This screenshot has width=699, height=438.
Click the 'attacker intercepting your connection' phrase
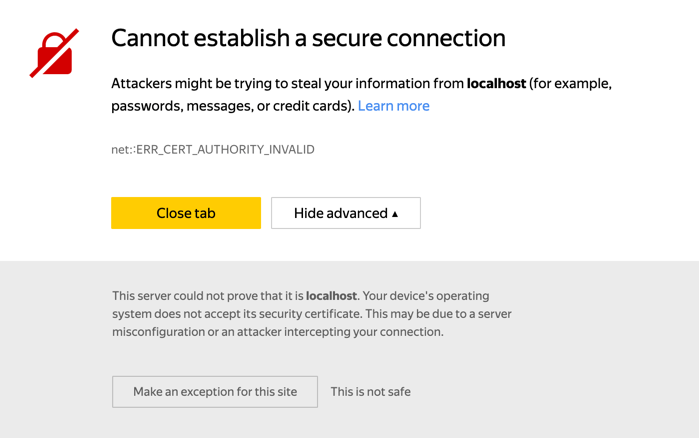coord(340,332)
